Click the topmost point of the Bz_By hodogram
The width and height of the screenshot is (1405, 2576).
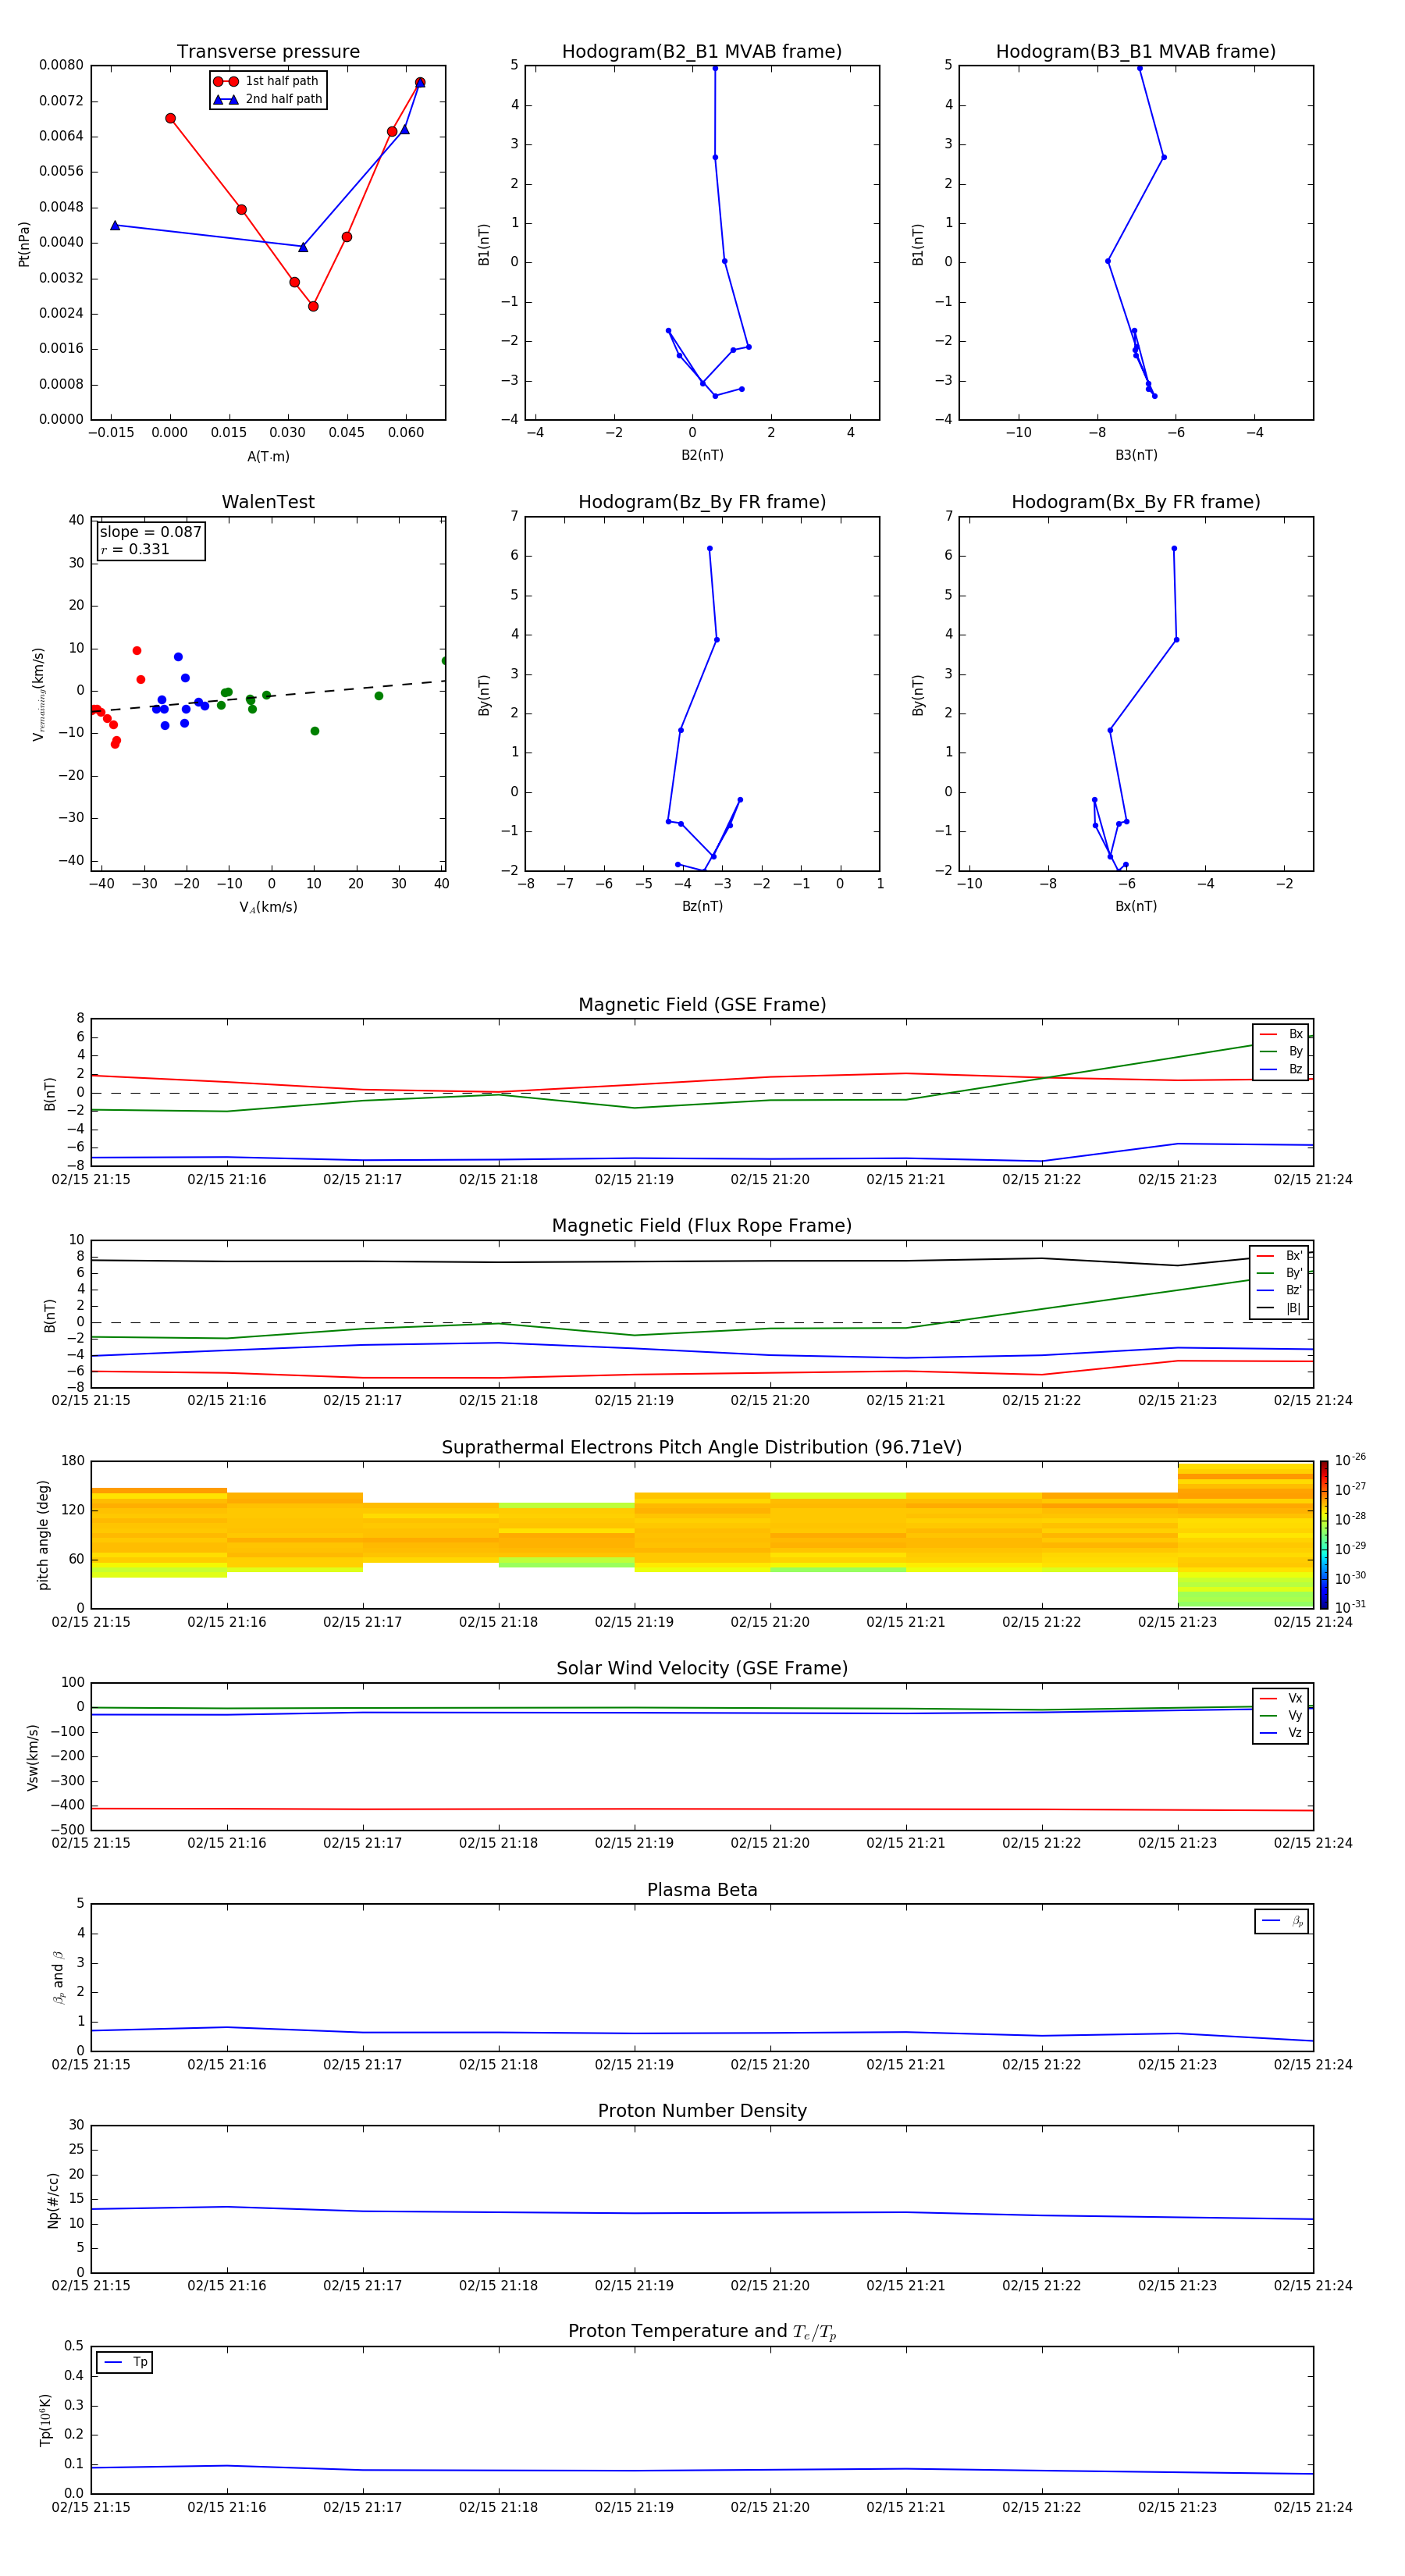click(710, 548)
